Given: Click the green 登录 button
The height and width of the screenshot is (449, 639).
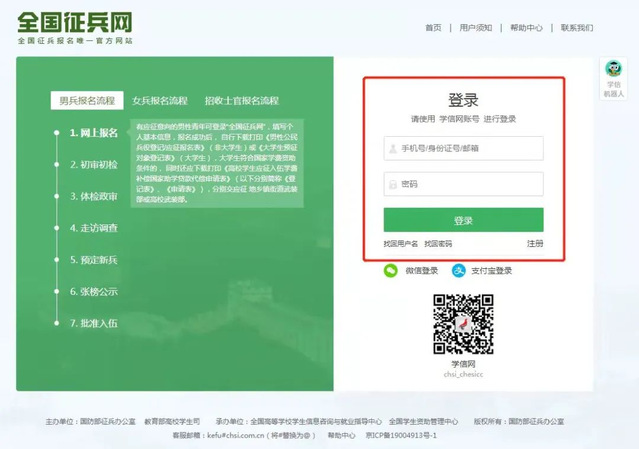Looking at the screenshot, I should pos(463,220).
